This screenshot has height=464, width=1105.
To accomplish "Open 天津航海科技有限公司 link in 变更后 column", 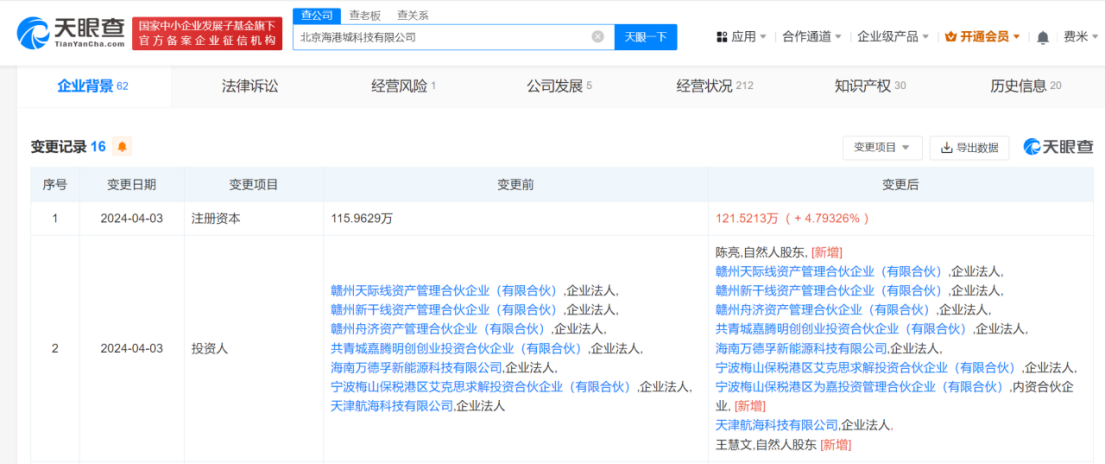I will [x=777, y=425].
